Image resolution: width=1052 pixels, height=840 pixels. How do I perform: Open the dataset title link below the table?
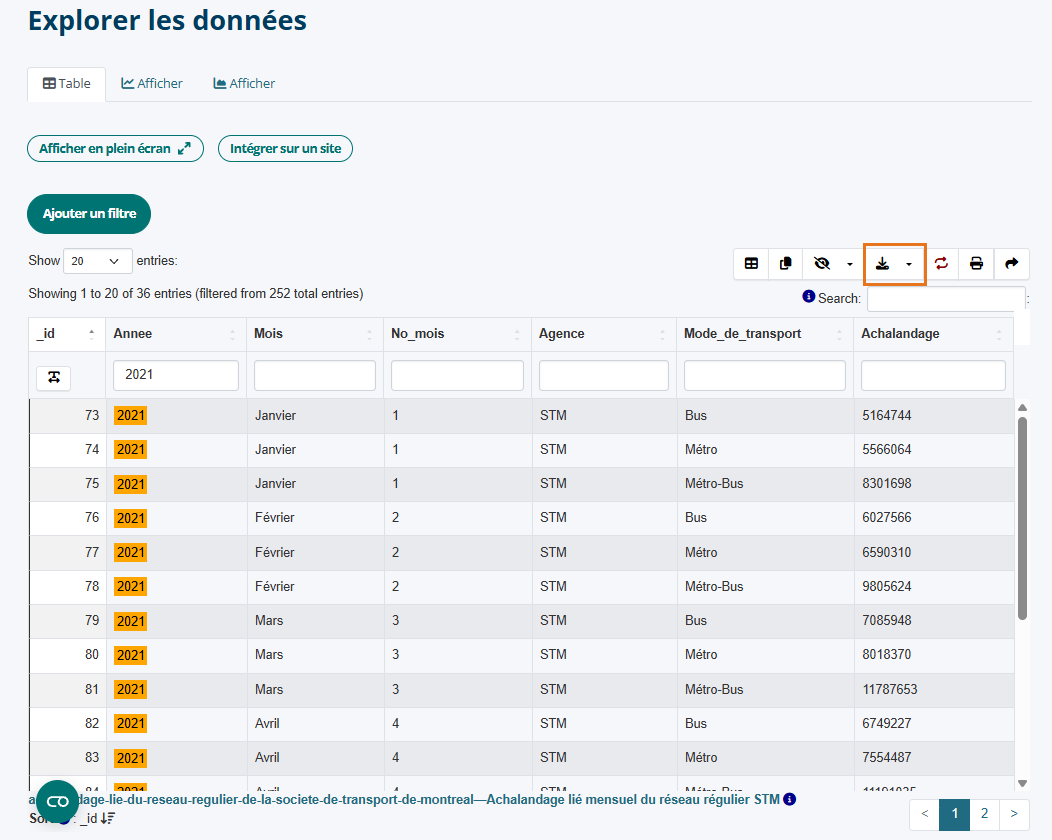pyautogui.click(x=405, y=799)
